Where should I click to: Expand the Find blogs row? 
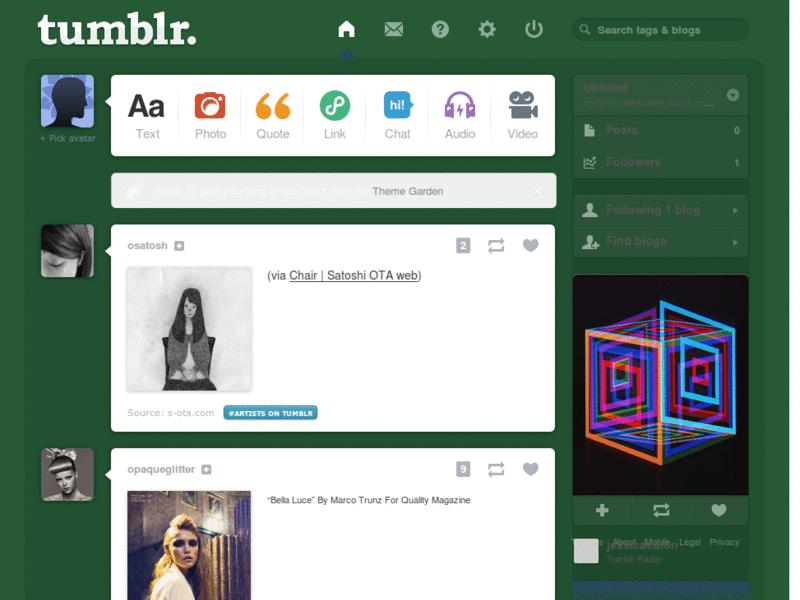point(661,242)
